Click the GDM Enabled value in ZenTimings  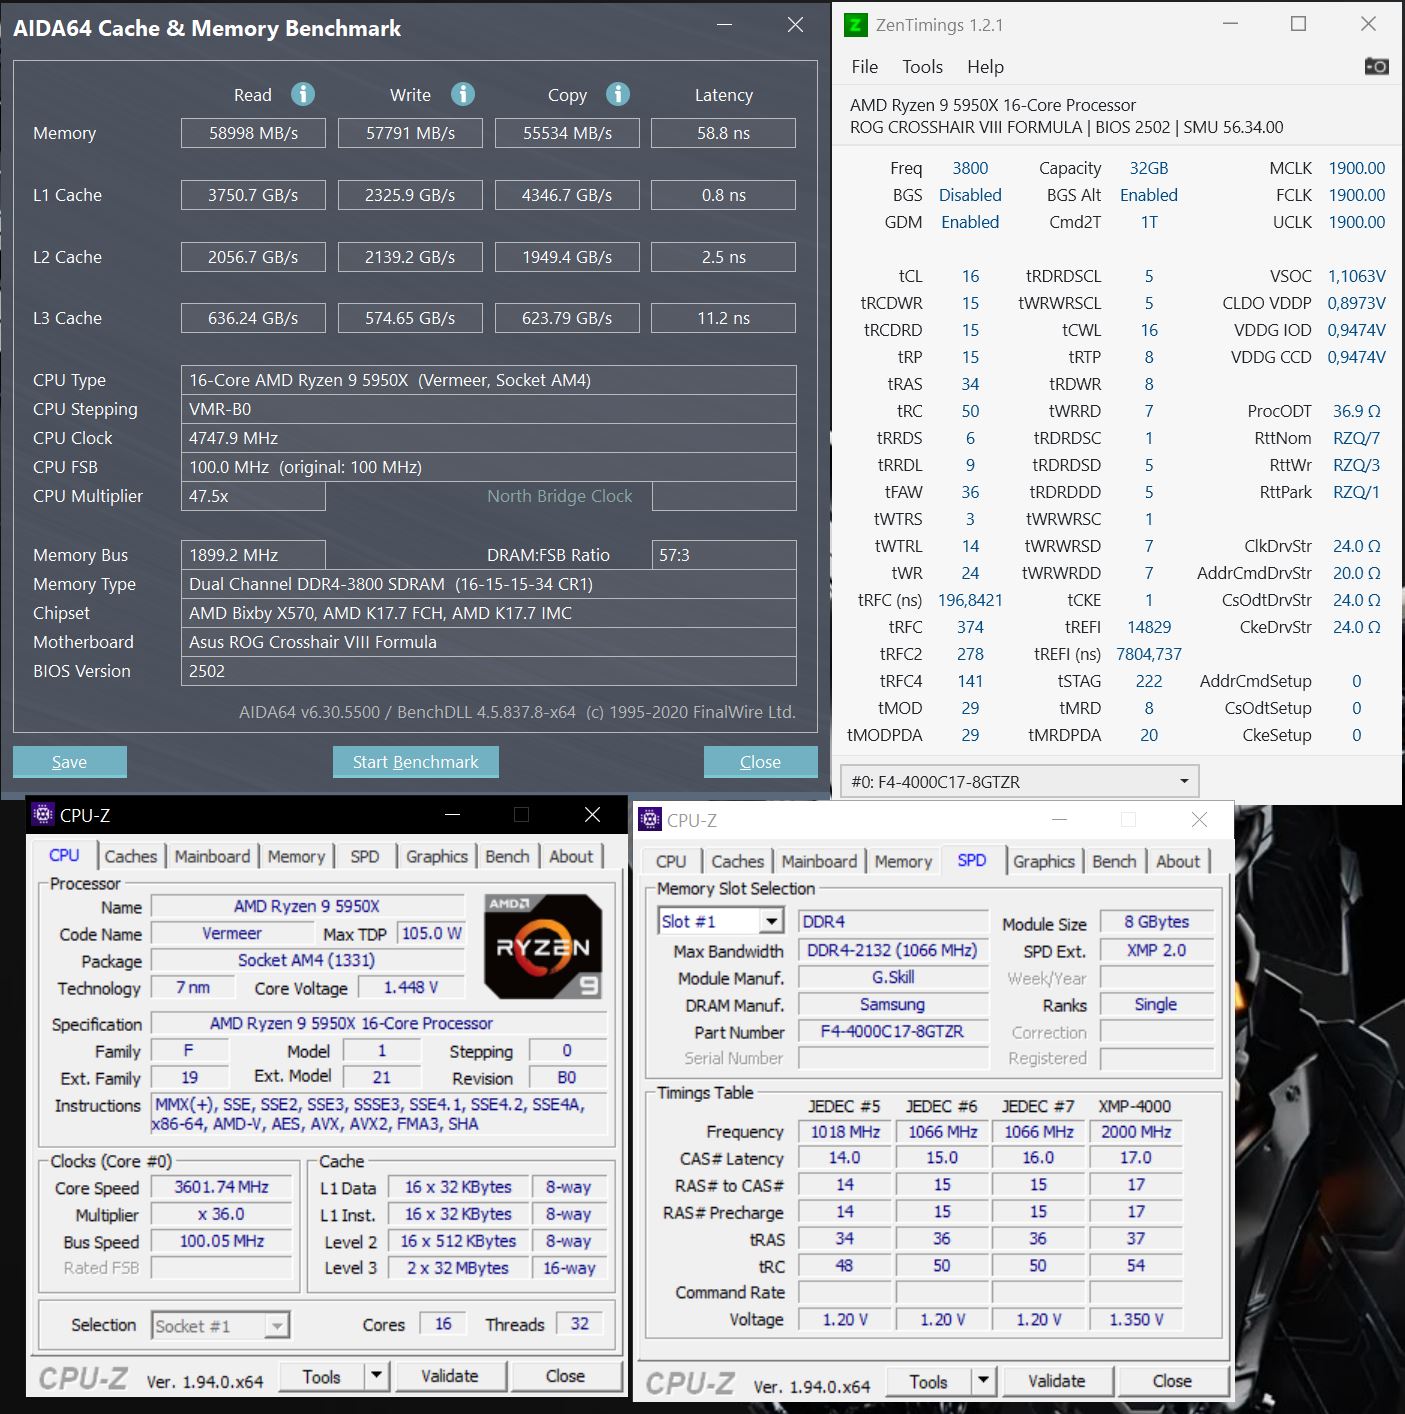click(970, 222)
